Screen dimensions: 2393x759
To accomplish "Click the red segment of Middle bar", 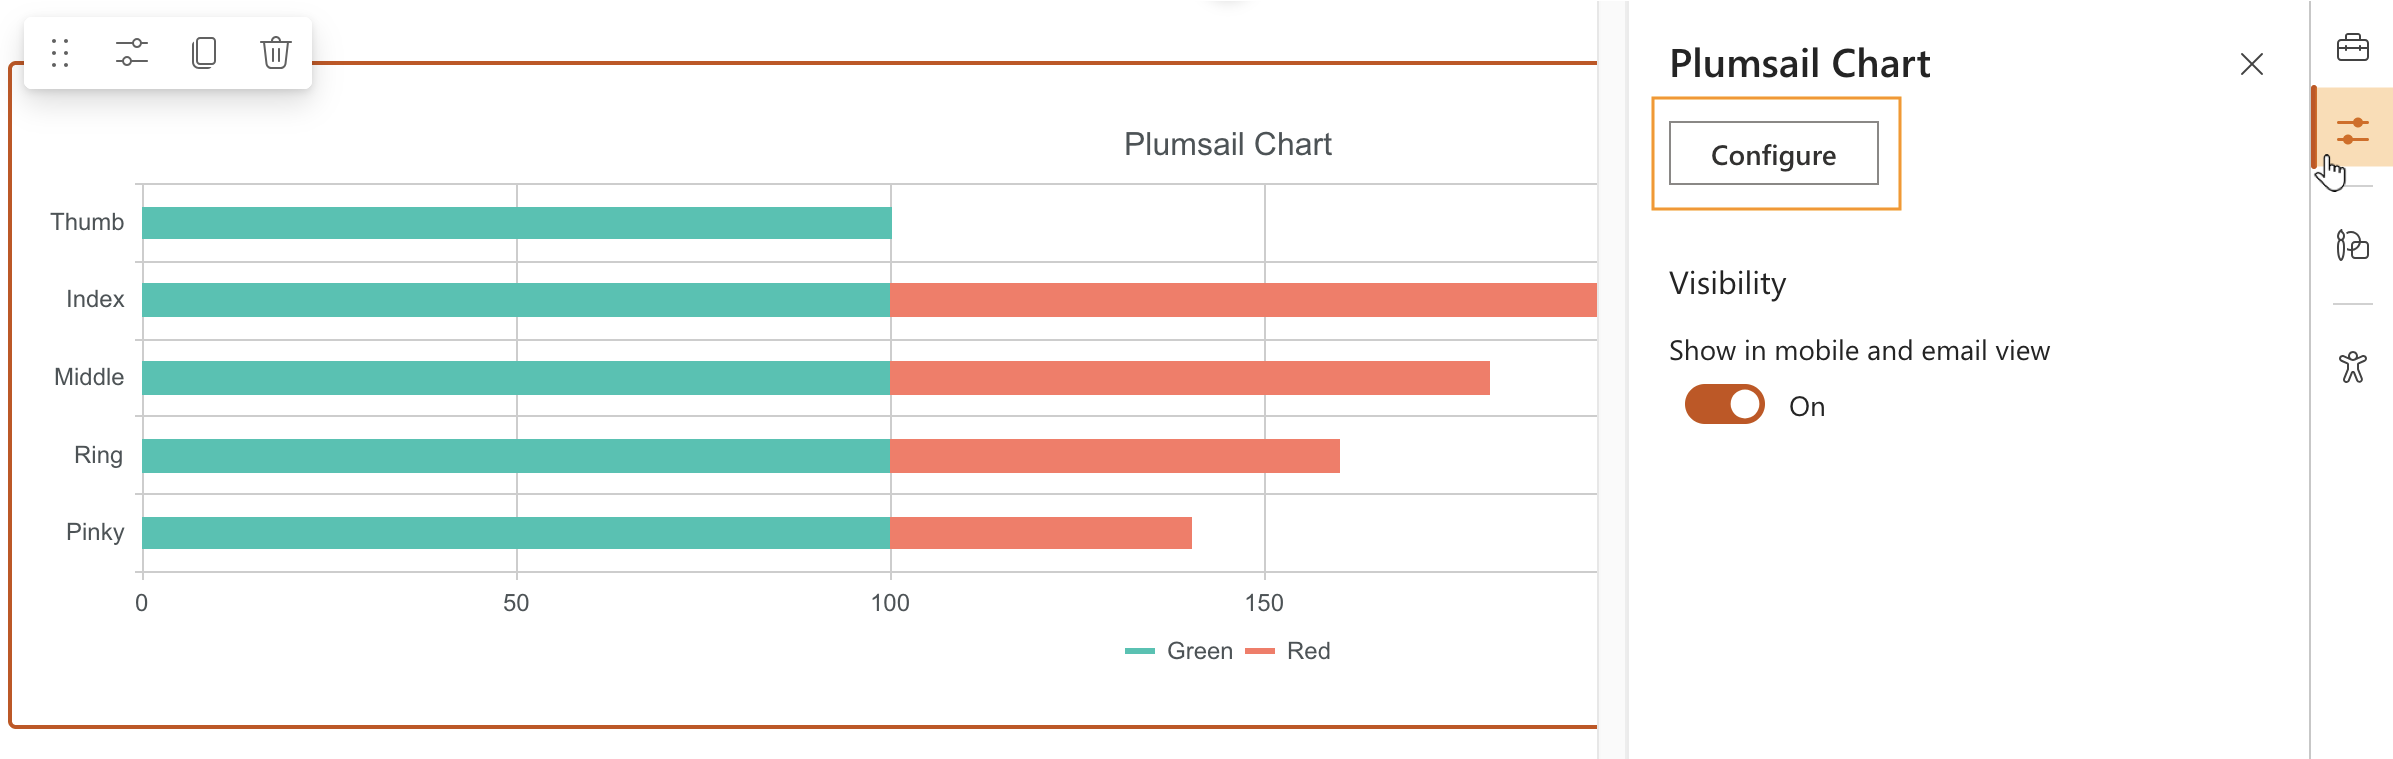I will tap(1189, 378).
